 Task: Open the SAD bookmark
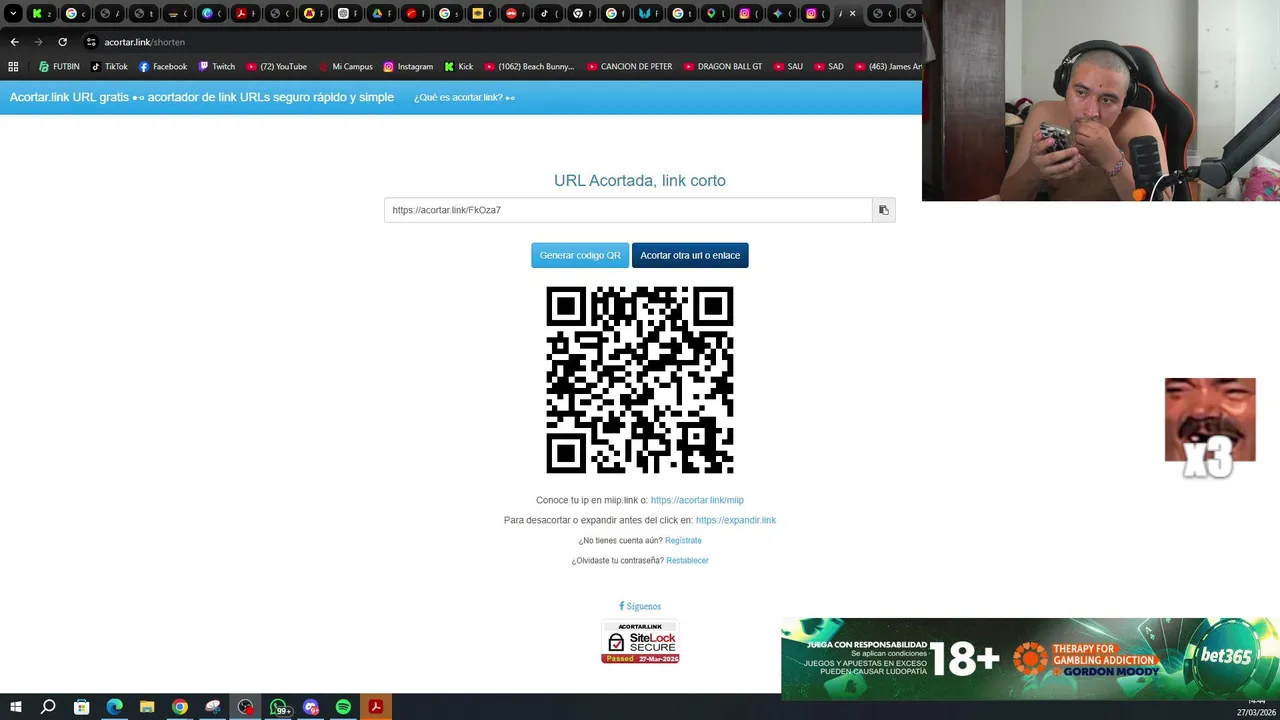tap(829, 67)
